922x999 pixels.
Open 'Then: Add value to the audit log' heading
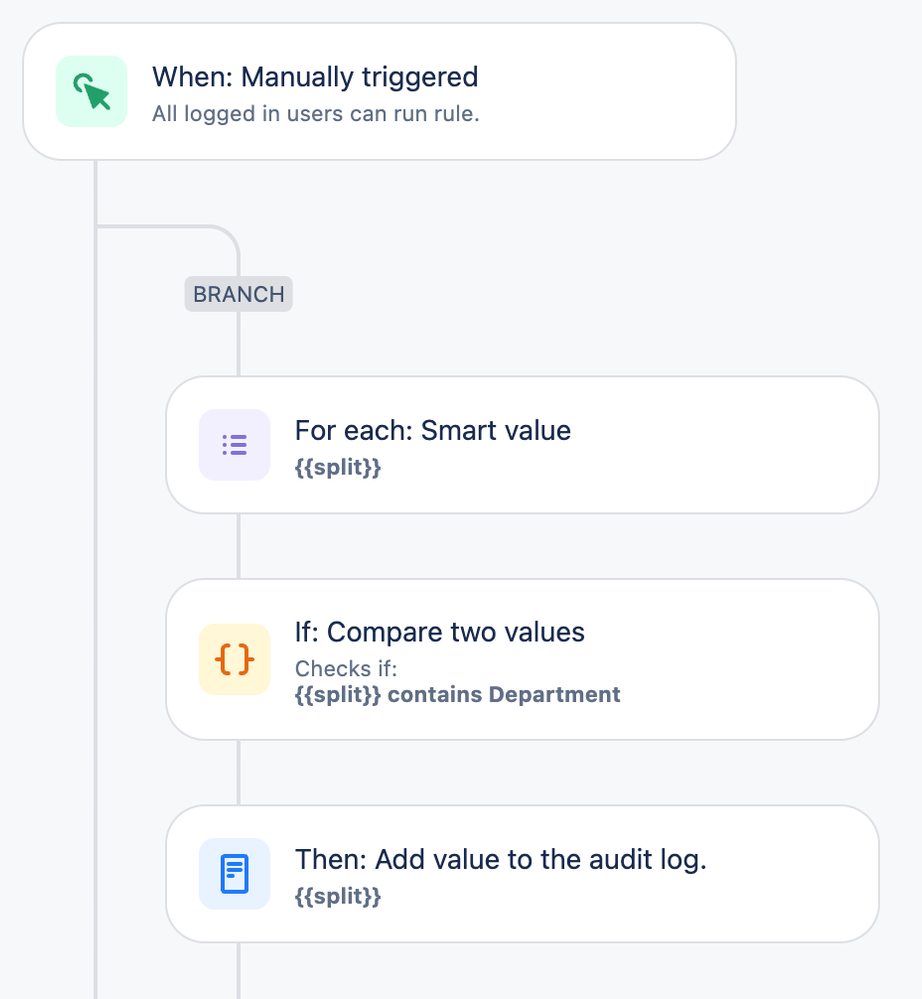(x=501, y=859)
